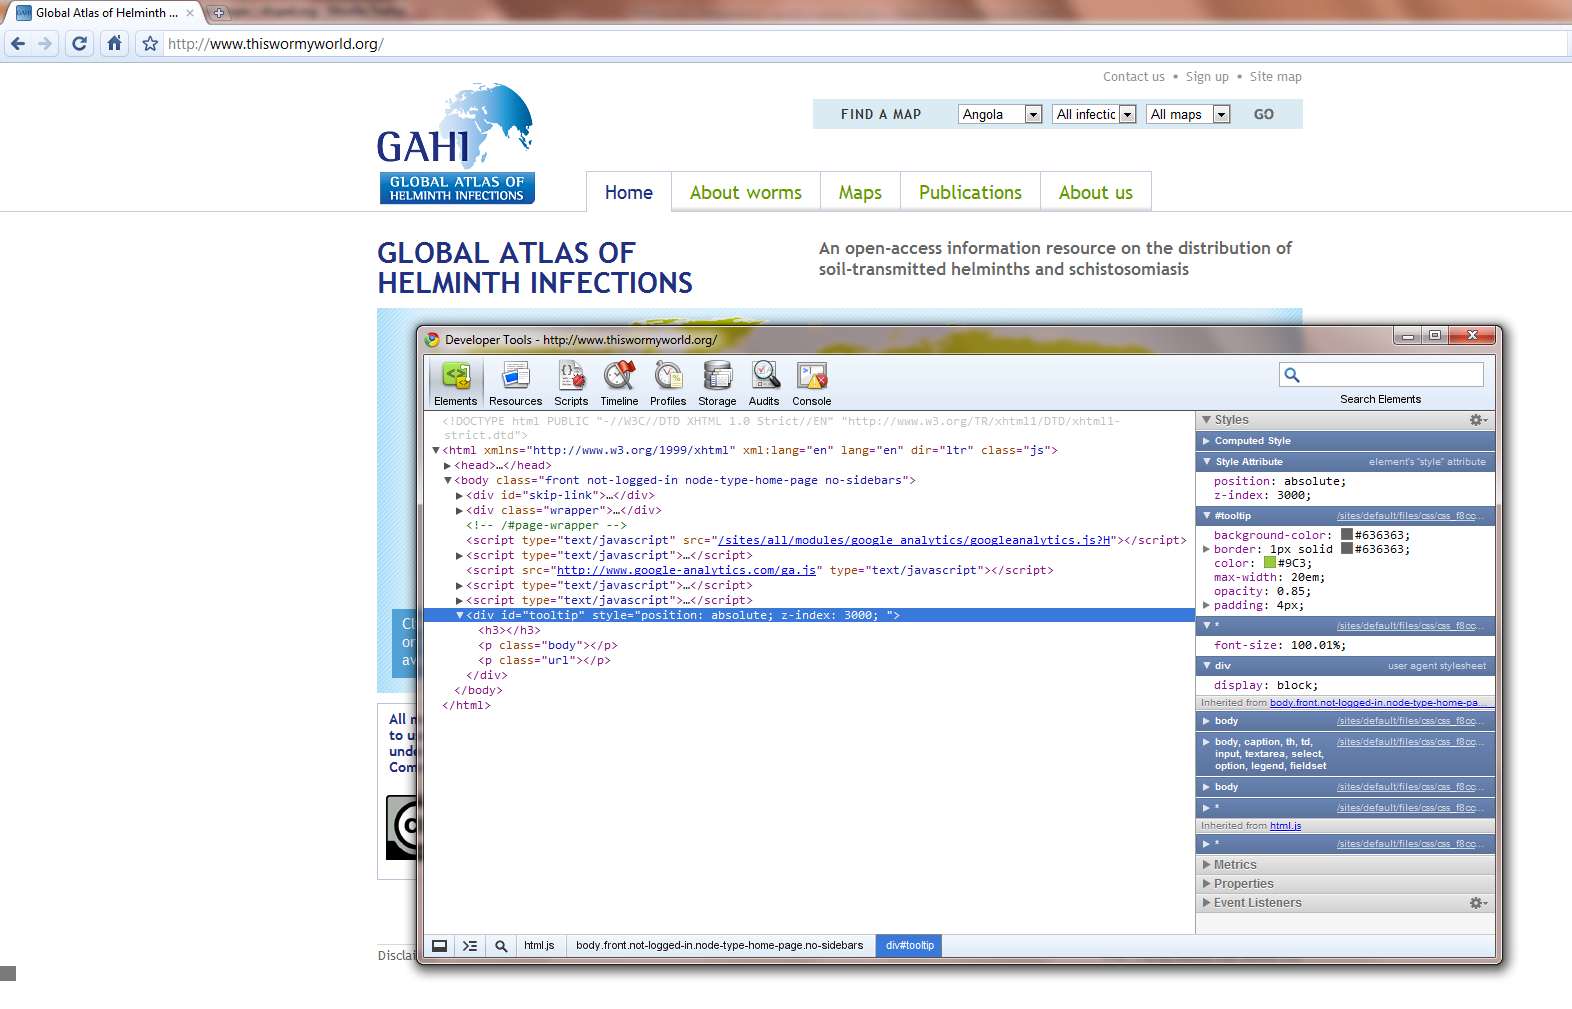This screenshot has width=1572, height=1009.
Task: Open a new browser tab
Action: tap(218, 13)
